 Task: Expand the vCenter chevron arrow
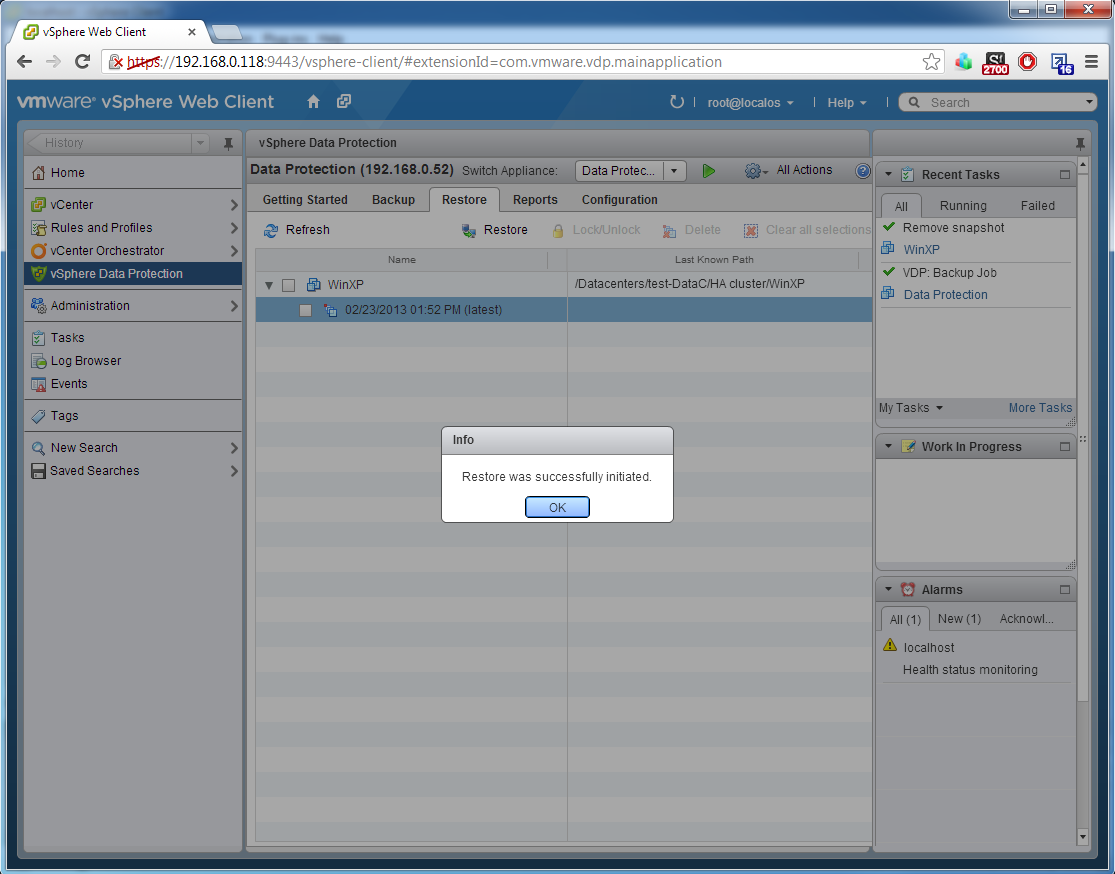(233, 205)
